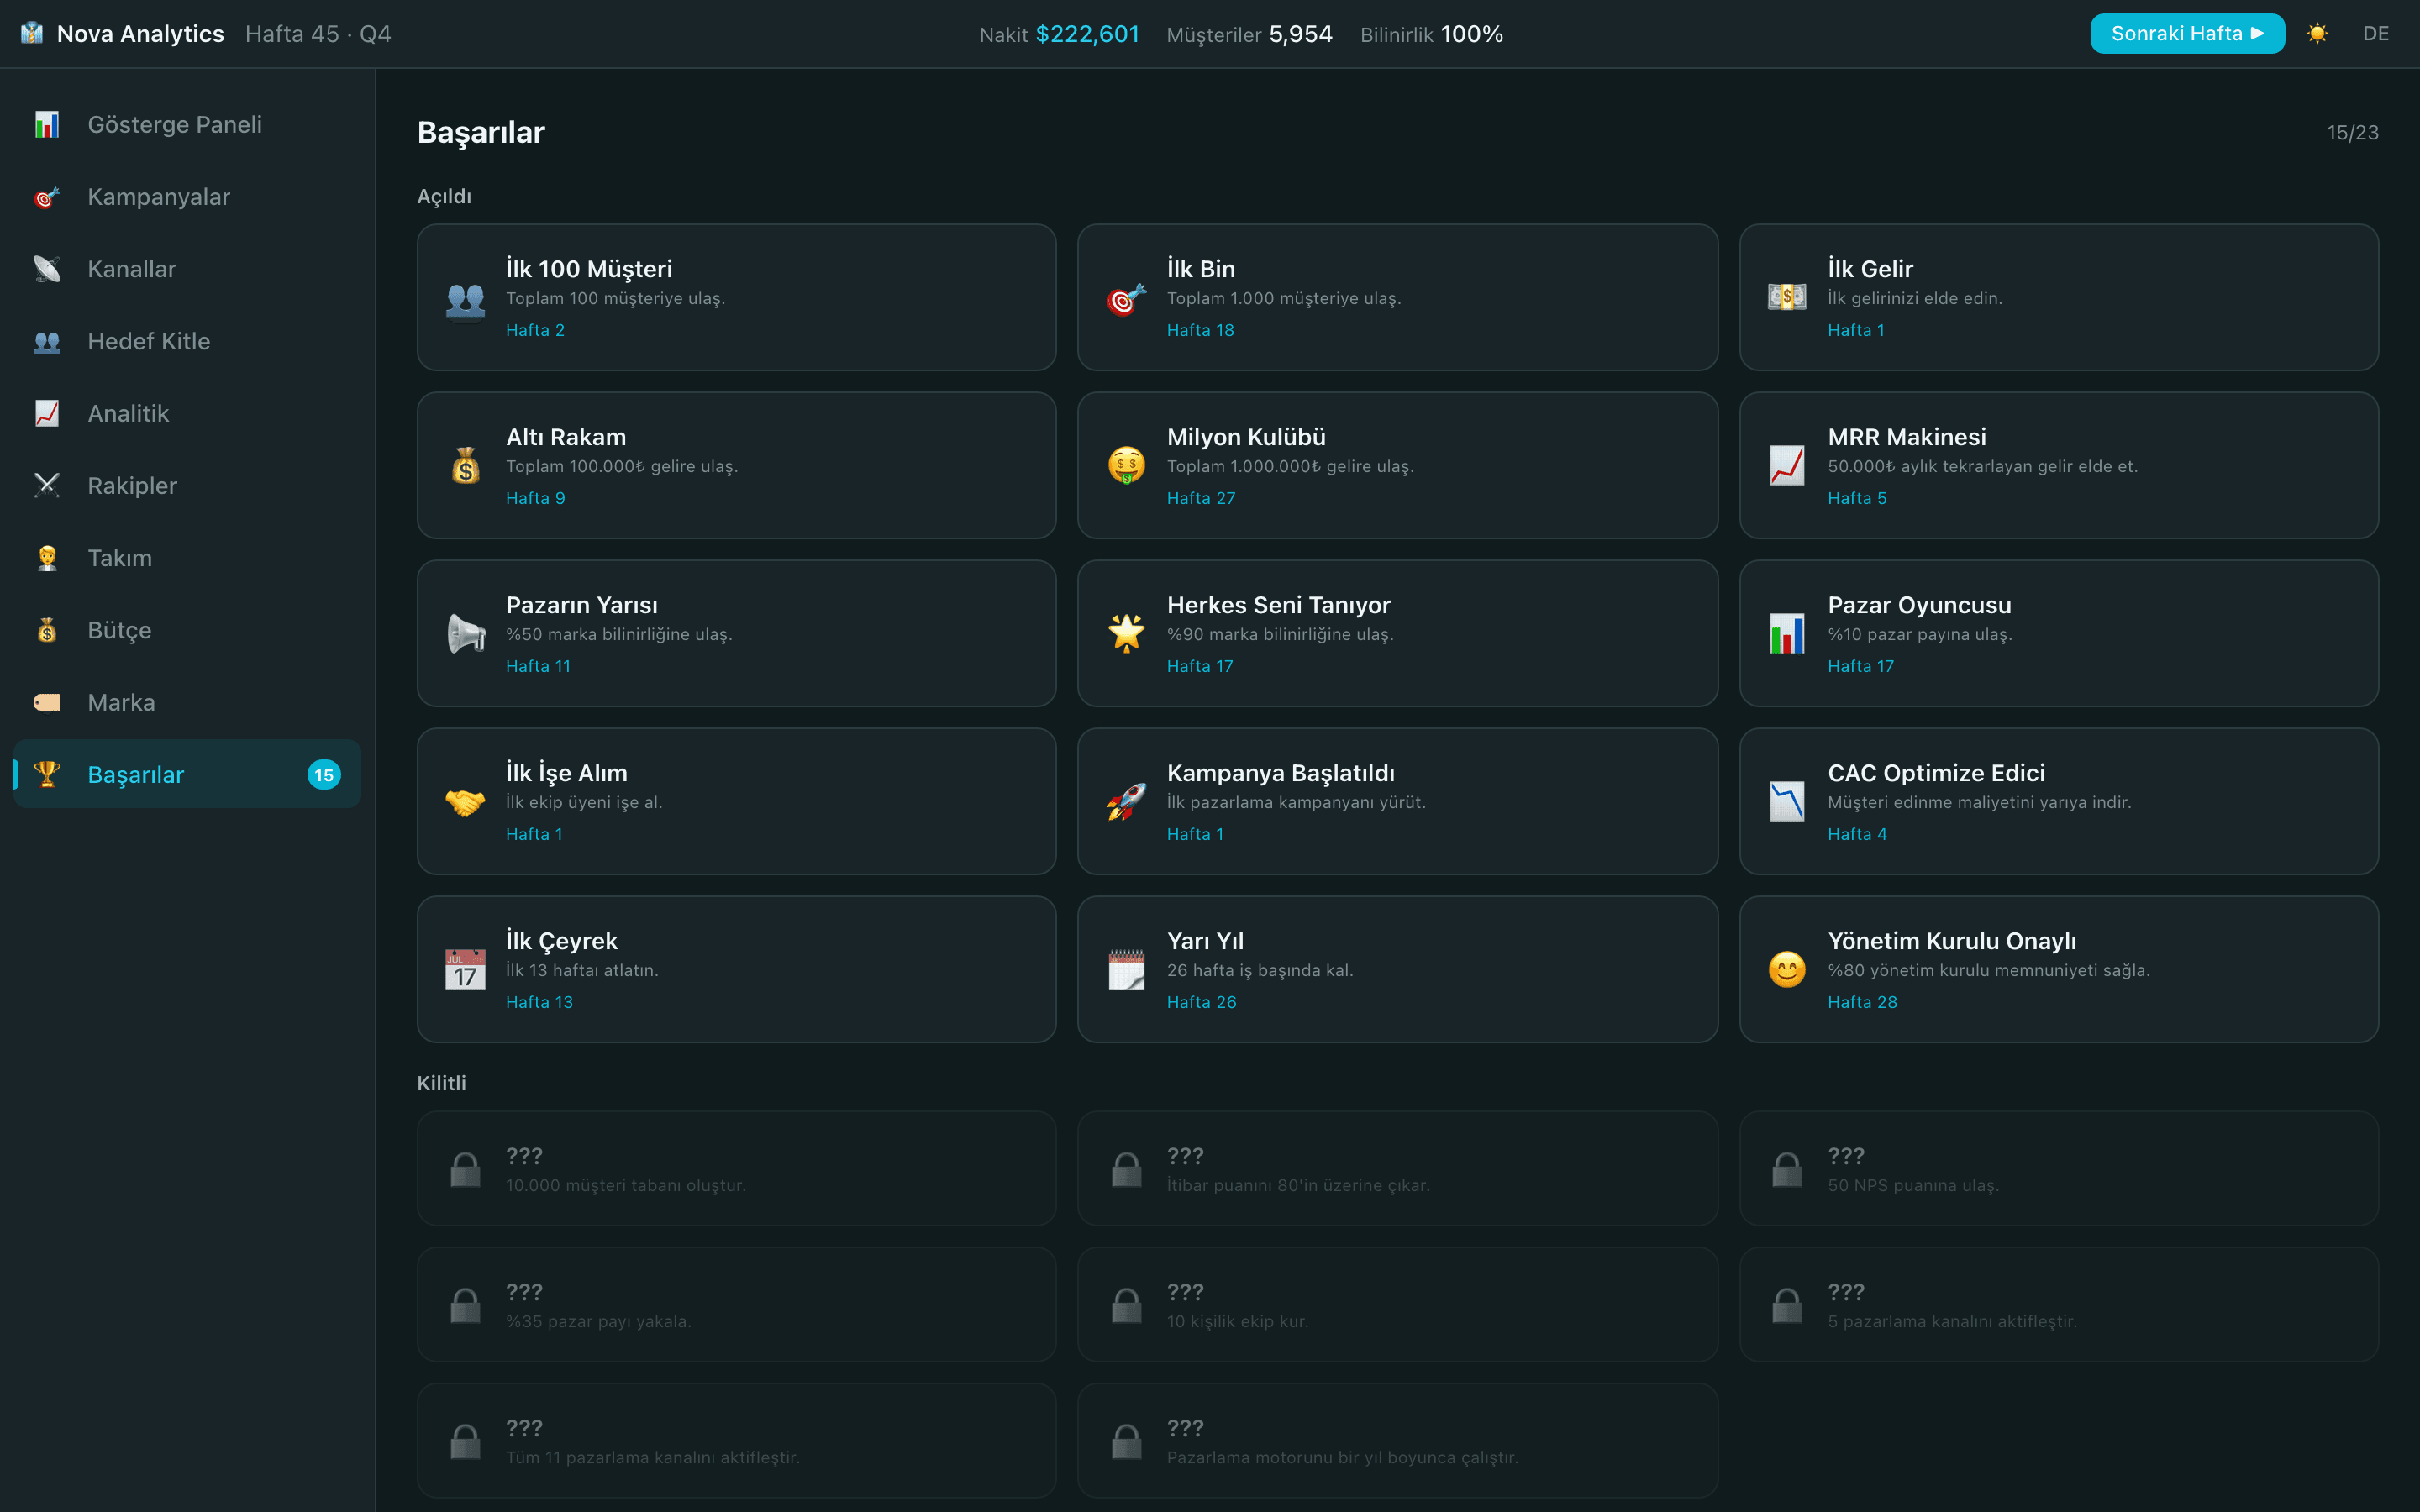The height and width of the screenshot is (1512, 2420).
Task: Click the Başarılar trophy icon
Action: tap(47, 774)
